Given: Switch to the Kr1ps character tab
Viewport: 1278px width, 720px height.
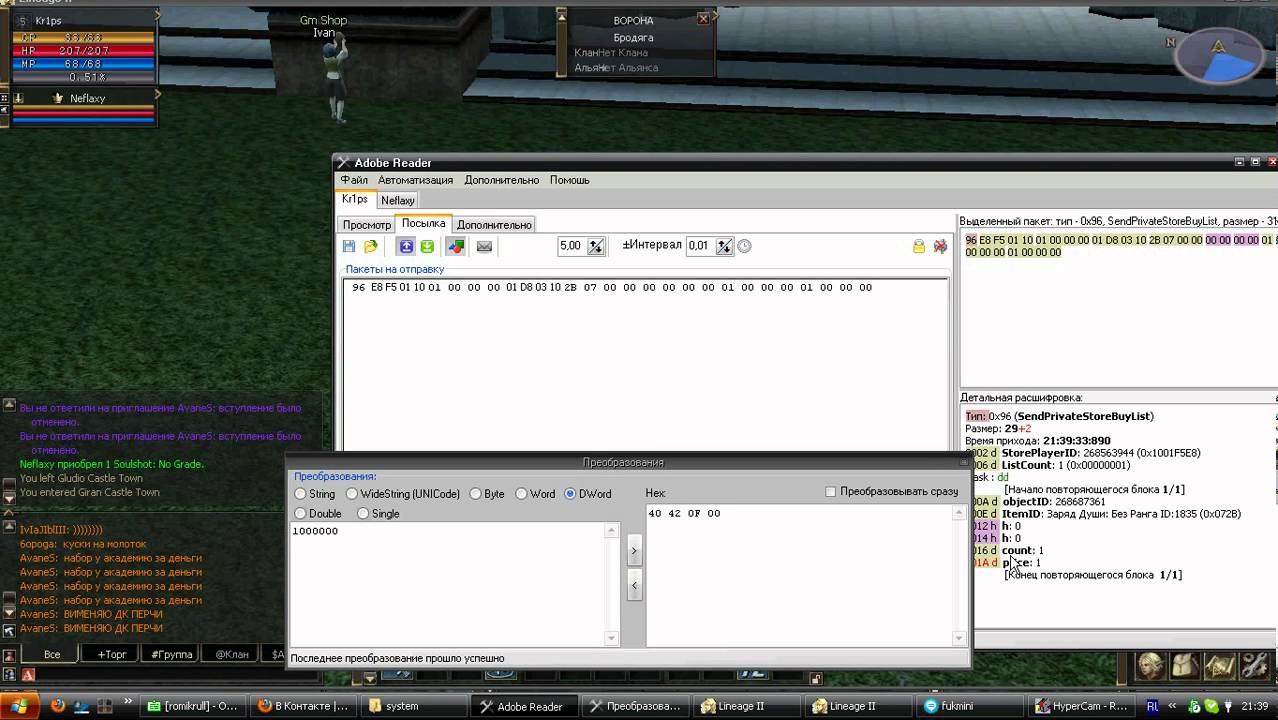Looking at the screenshot, I should 355,199.
